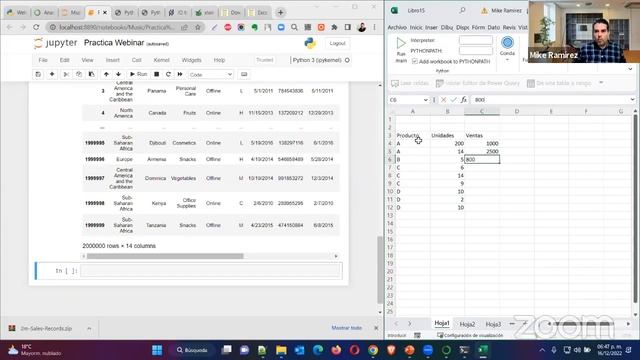Expand the 2m-Sales-Records.zip download options
The height and width of the screenshot is (360, 640).
(x=89, y=329)
